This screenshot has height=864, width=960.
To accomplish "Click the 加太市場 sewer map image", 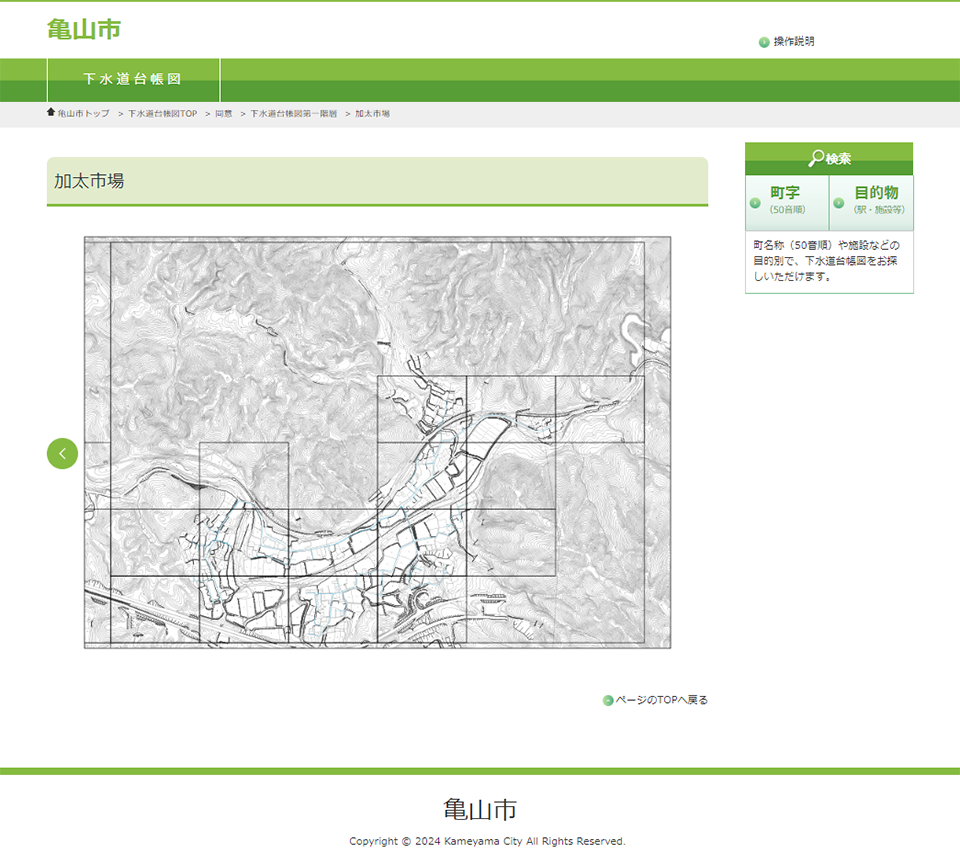I will 377,442.
